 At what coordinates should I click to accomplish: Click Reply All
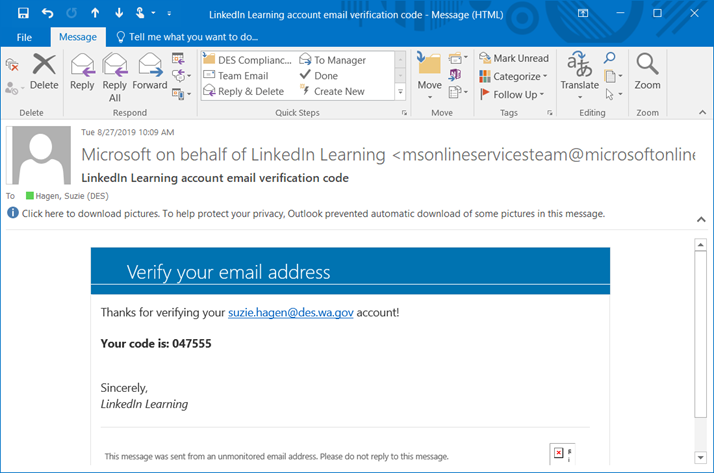(115, 77)
